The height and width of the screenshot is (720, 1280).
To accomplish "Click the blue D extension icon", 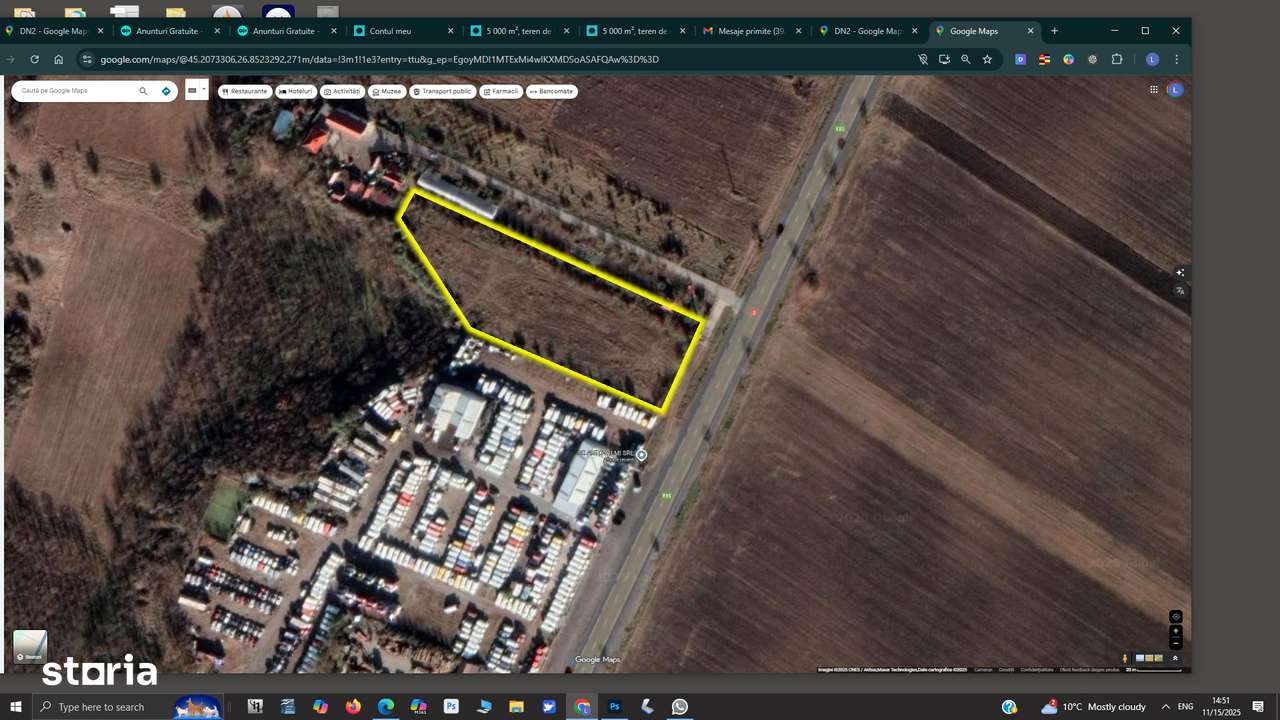I will coord(1020,59).
